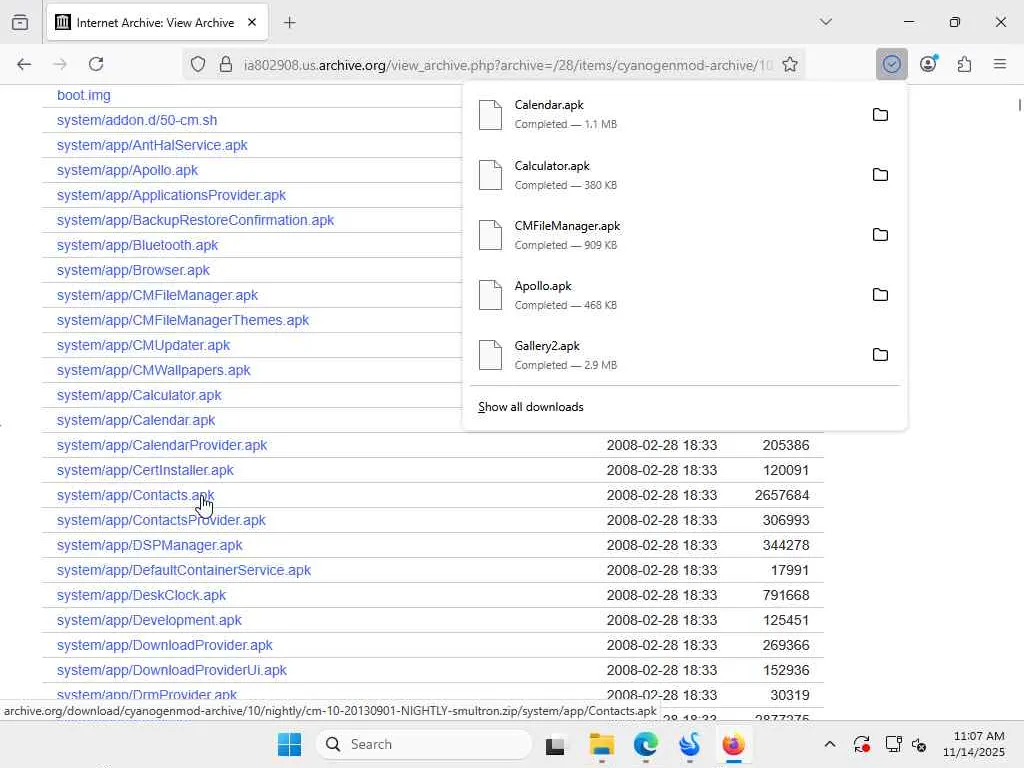Image resolution: width=1024 pixels, height=768 pixels.
Task: Download system/app/DownloadProvider.apk
Action: click(165, 645)
